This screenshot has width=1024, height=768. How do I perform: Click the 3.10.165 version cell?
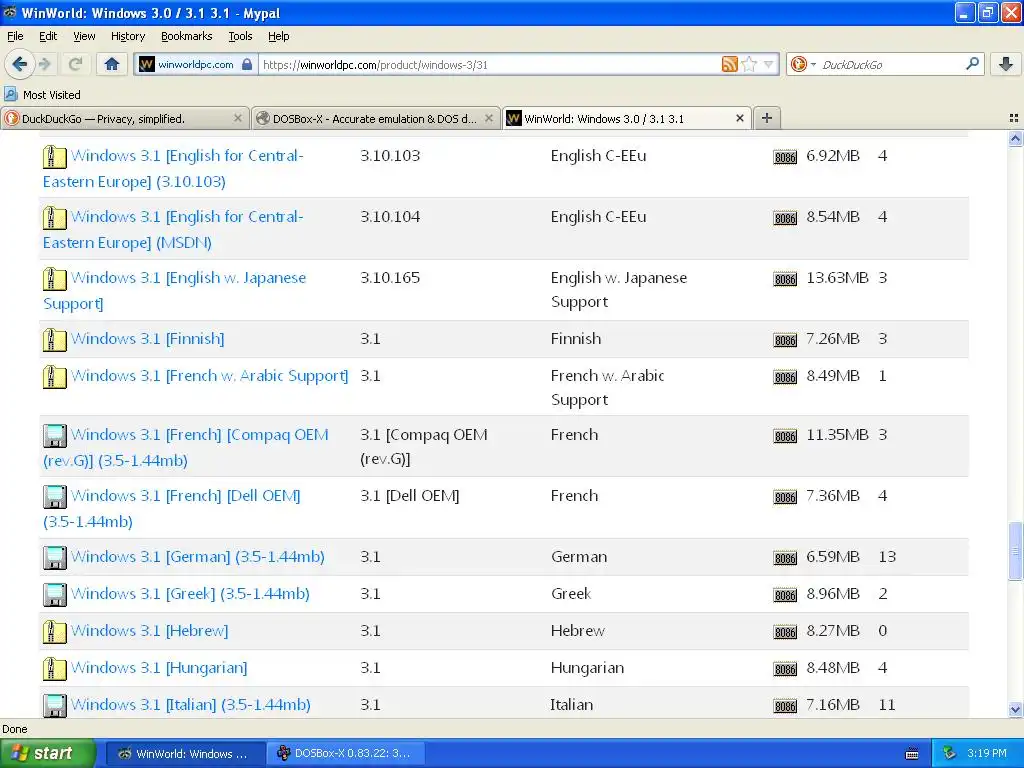point(390,278)
